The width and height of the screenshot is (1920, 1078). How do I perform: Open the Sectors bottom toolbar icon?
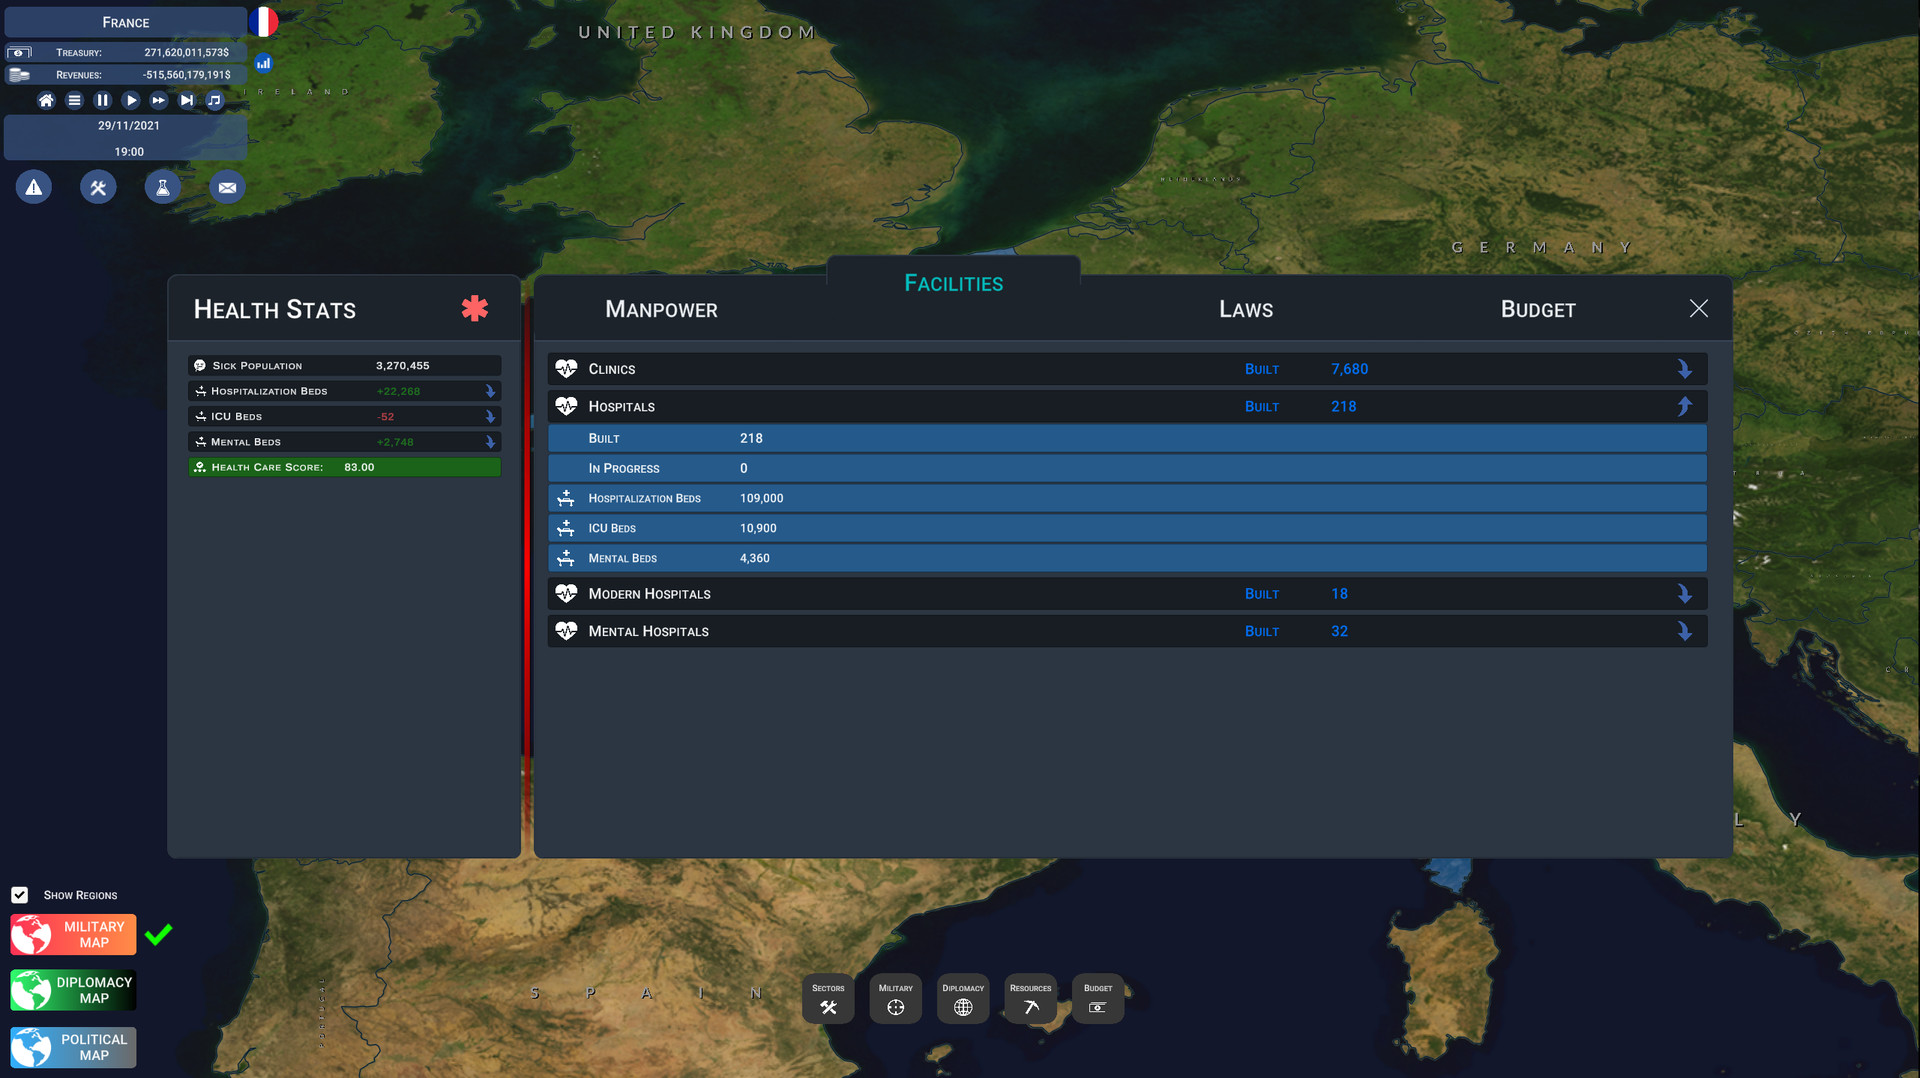coord(828,998)
